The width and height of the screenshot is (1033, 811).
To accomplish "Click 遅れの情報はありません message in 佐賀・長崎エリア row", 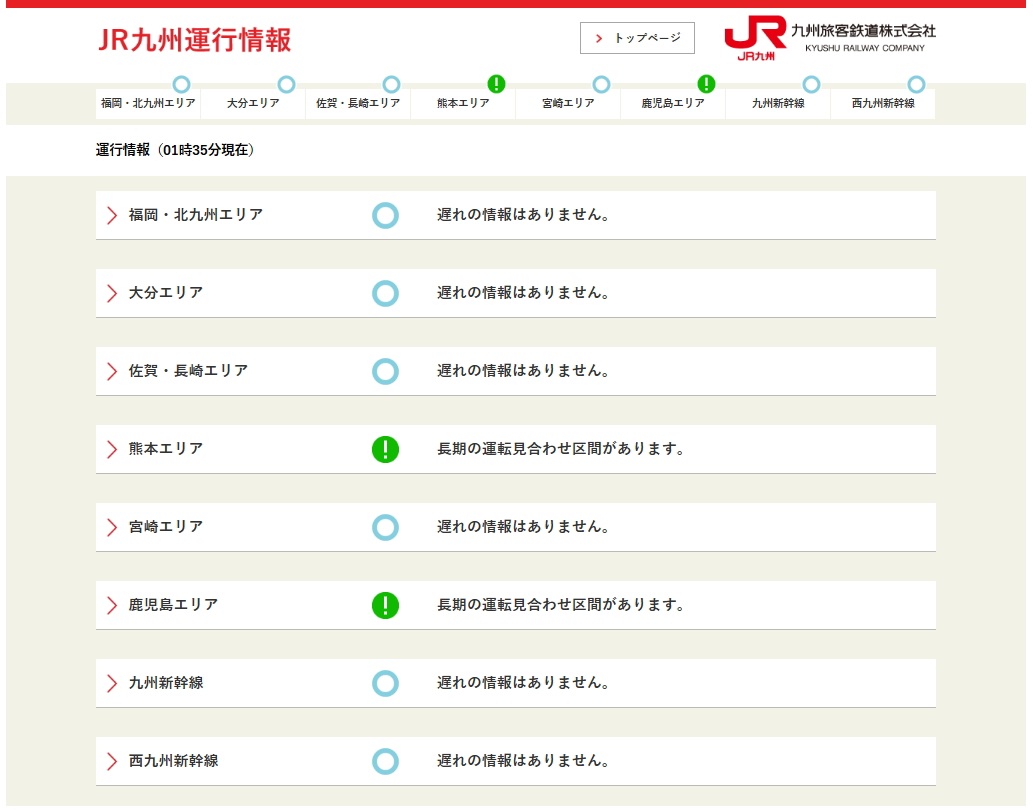I will pyautogui.click(x=523, y=371).
